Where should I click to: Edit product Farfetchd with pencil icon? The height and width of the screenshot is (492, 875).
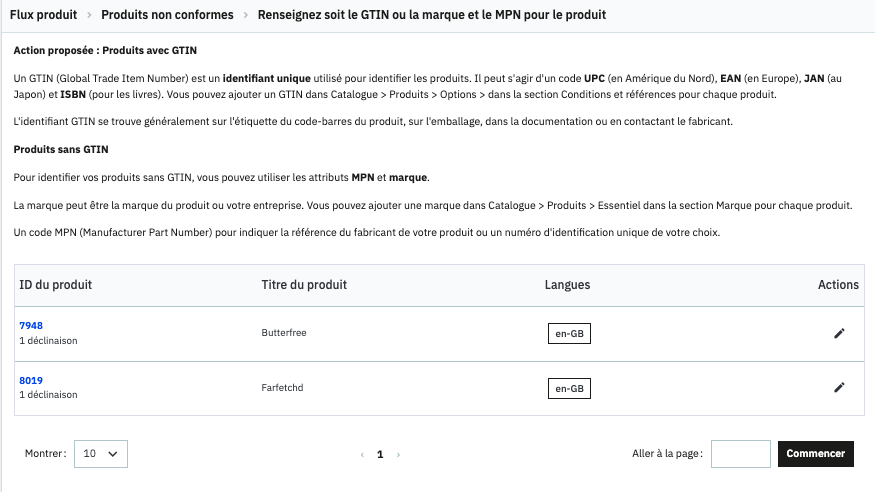(x=839, y=388)
